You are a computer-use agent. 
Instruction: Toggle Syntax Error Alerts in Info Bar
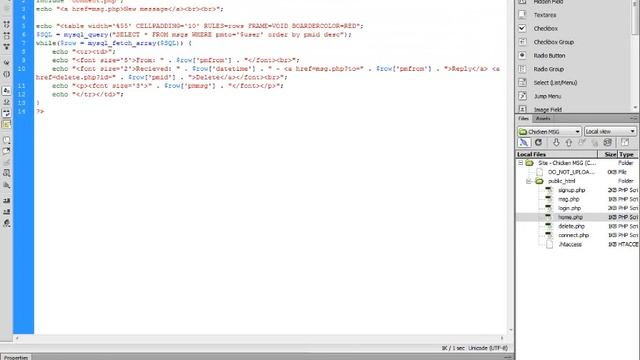coord(7,124)
